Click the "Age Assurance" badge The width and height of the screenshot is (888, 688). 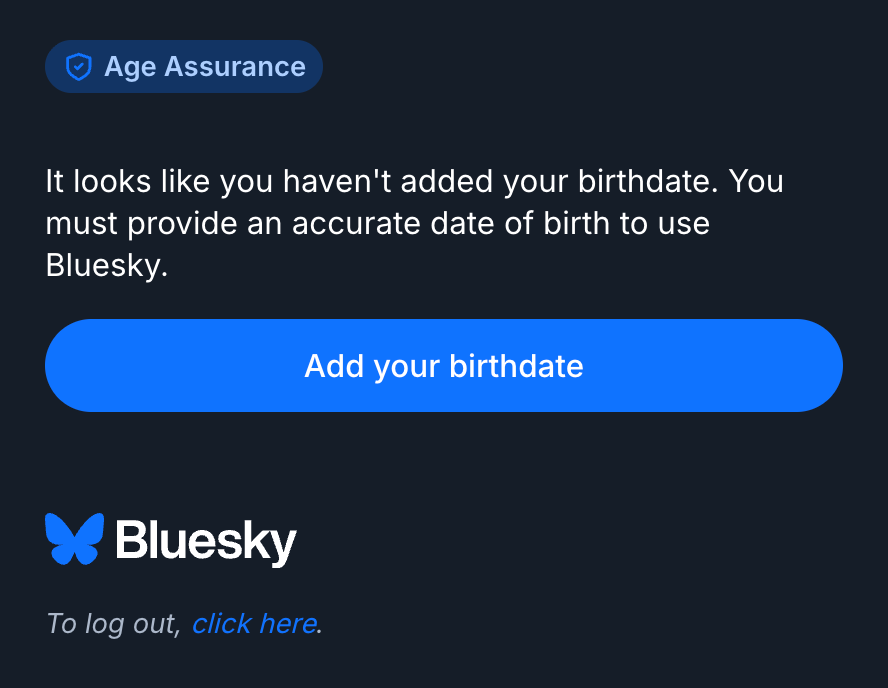pos(184,67)
